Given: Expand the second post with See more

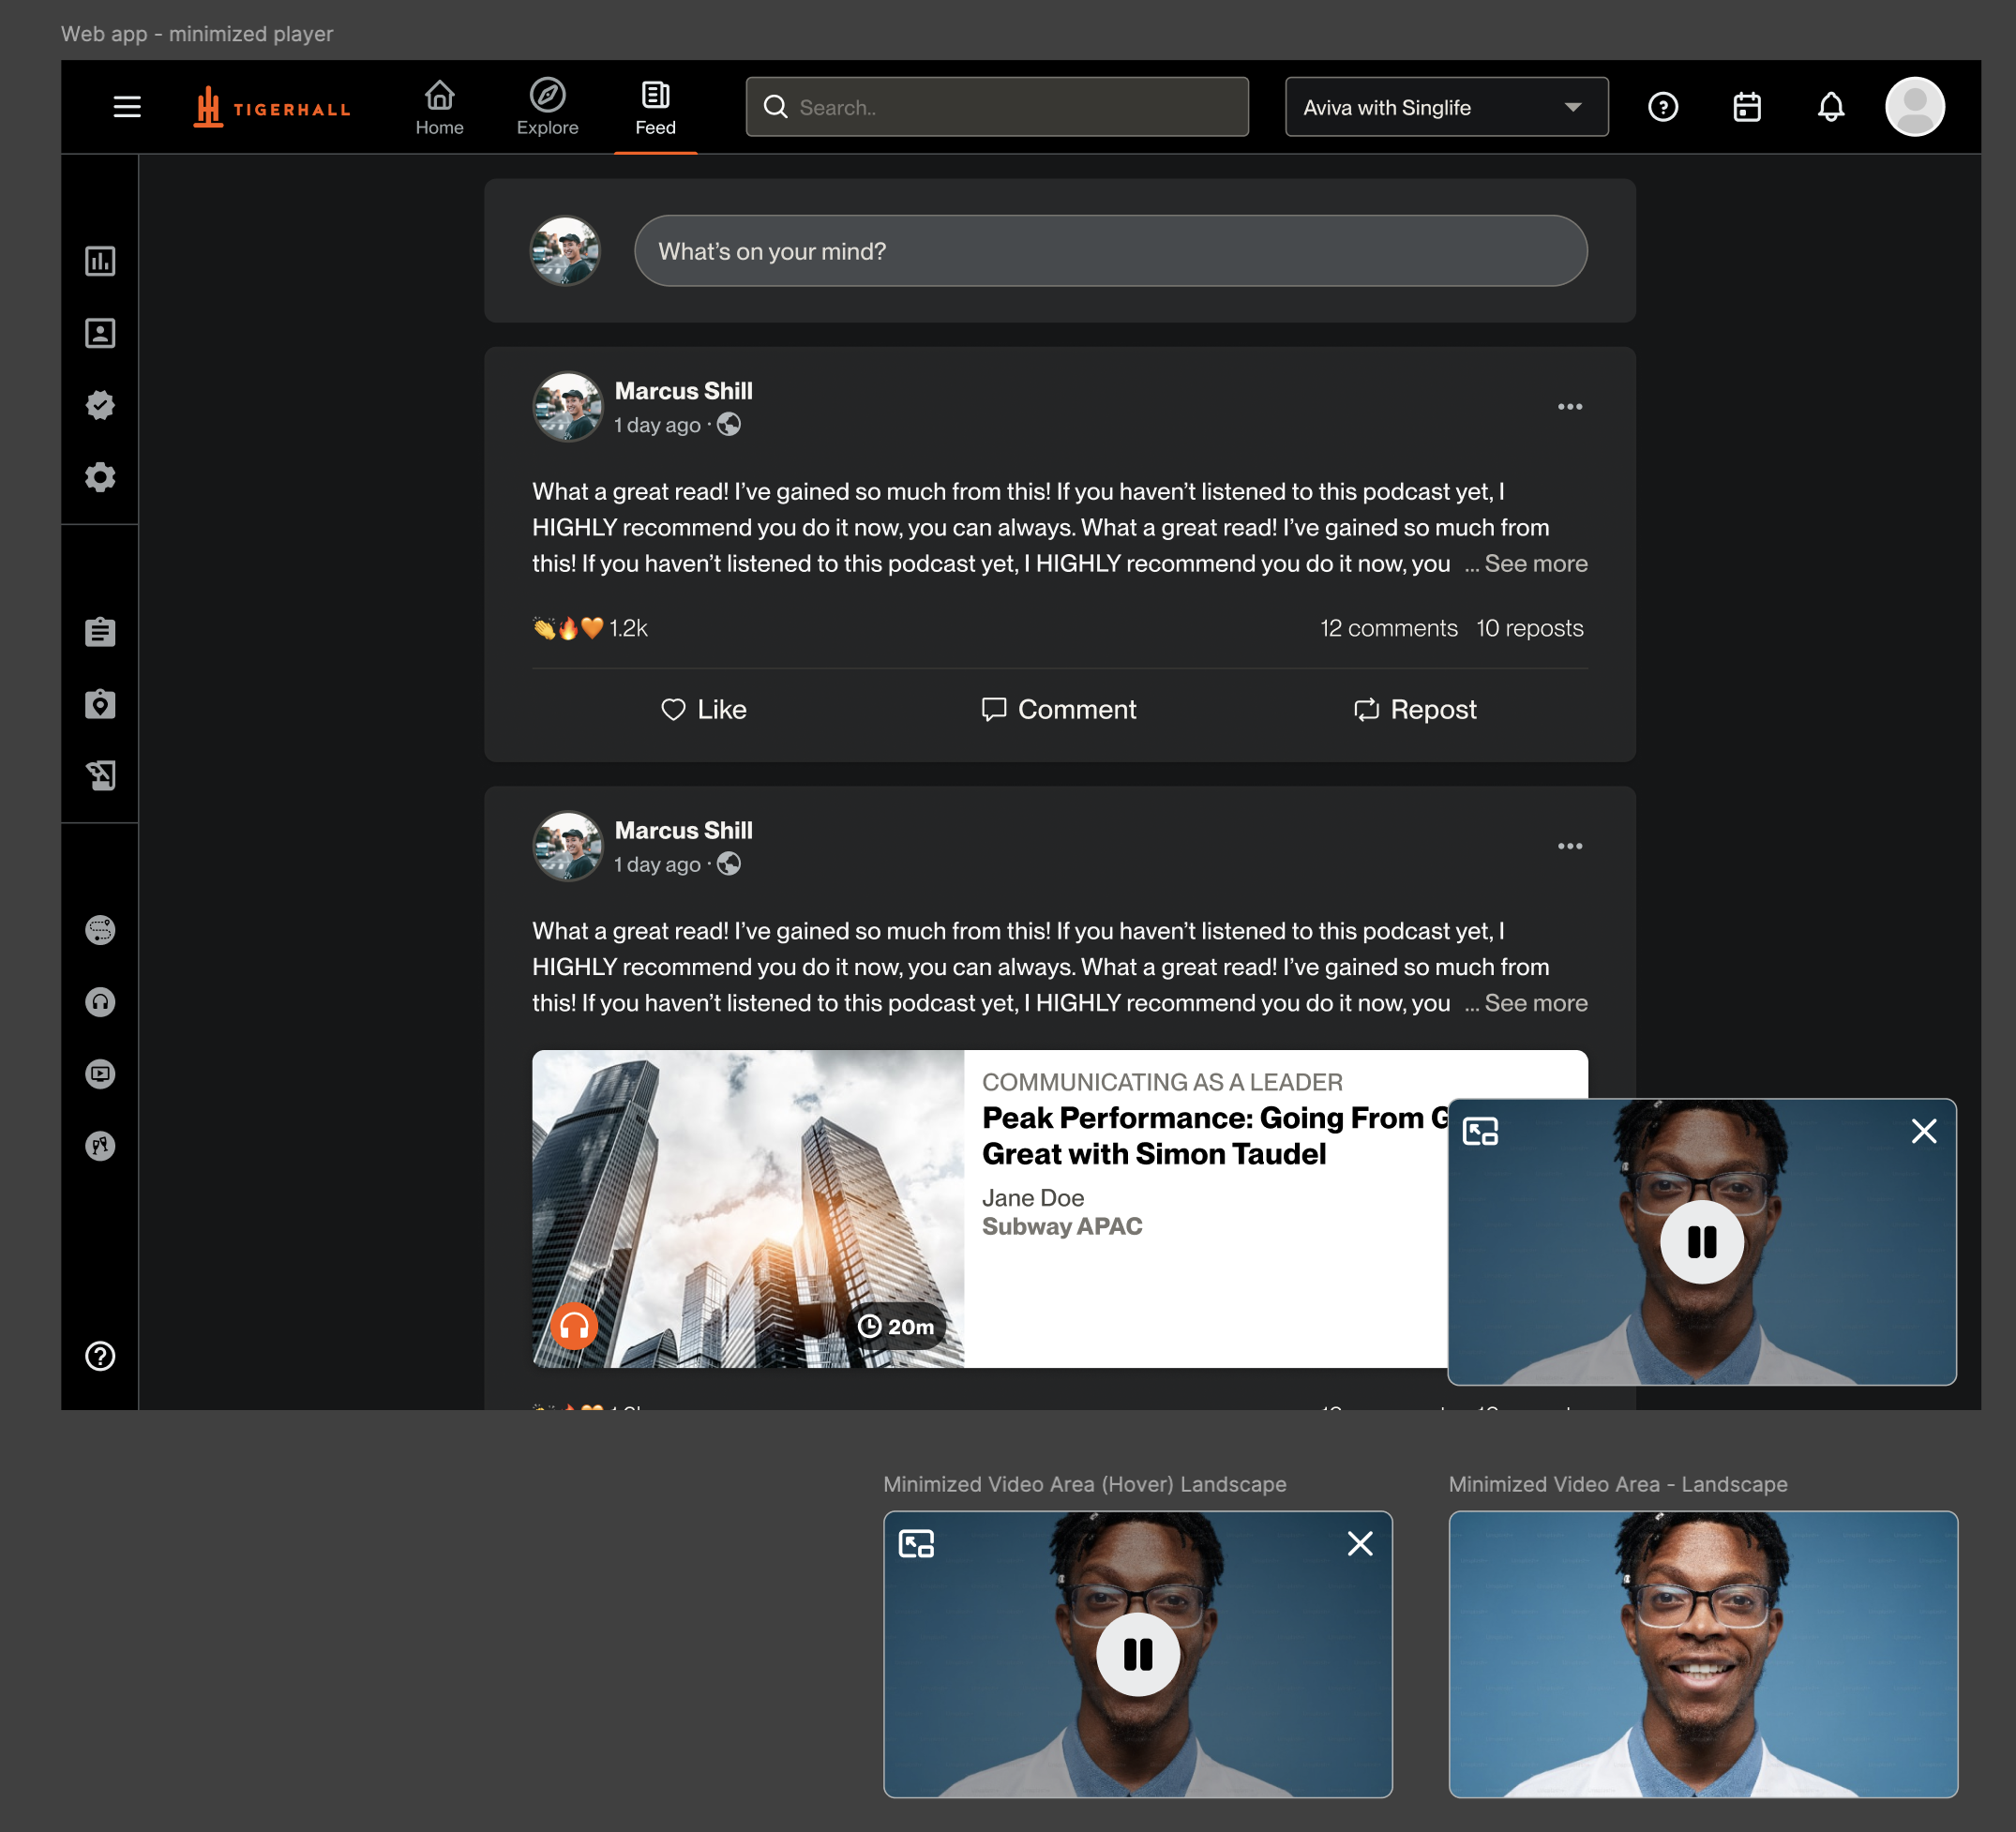Looking at the screenshot, I should click(x=1535, y=1003).
